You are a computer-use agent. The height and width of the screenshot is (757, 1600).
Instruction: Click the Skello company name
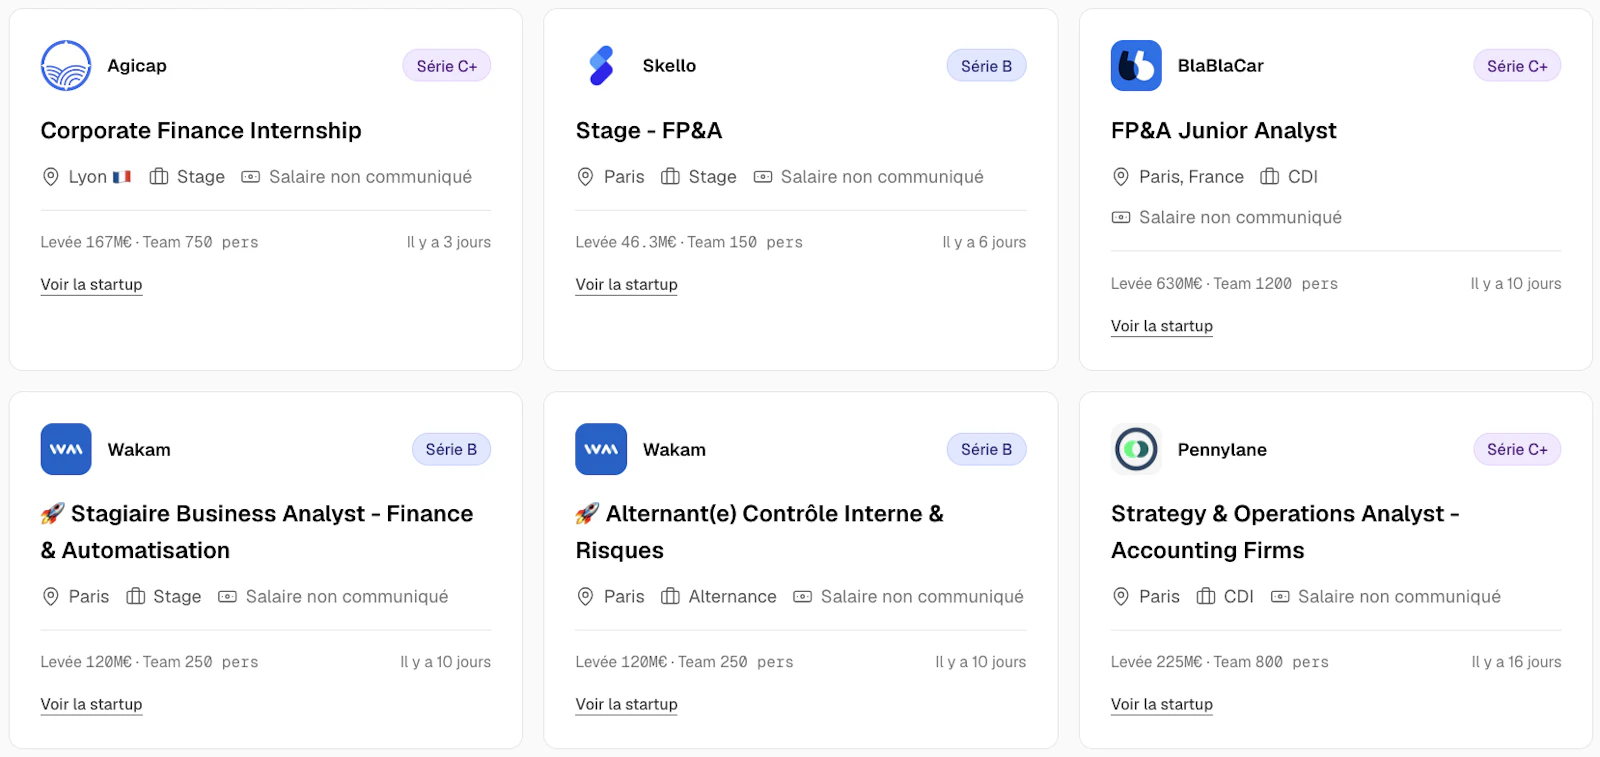point(669,66)
